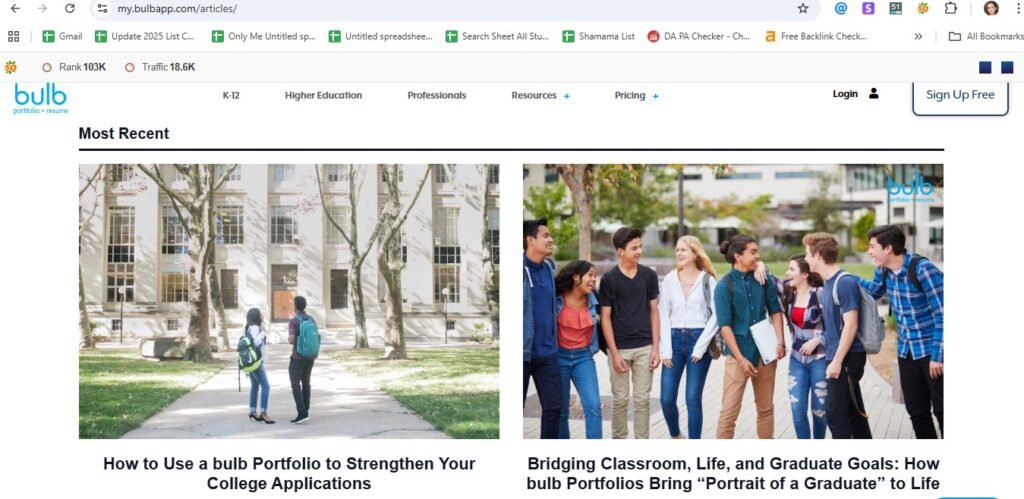The image size is (1024, 499).
Task: Reload the page with the refresh icon
Action: tap(70, 8)
